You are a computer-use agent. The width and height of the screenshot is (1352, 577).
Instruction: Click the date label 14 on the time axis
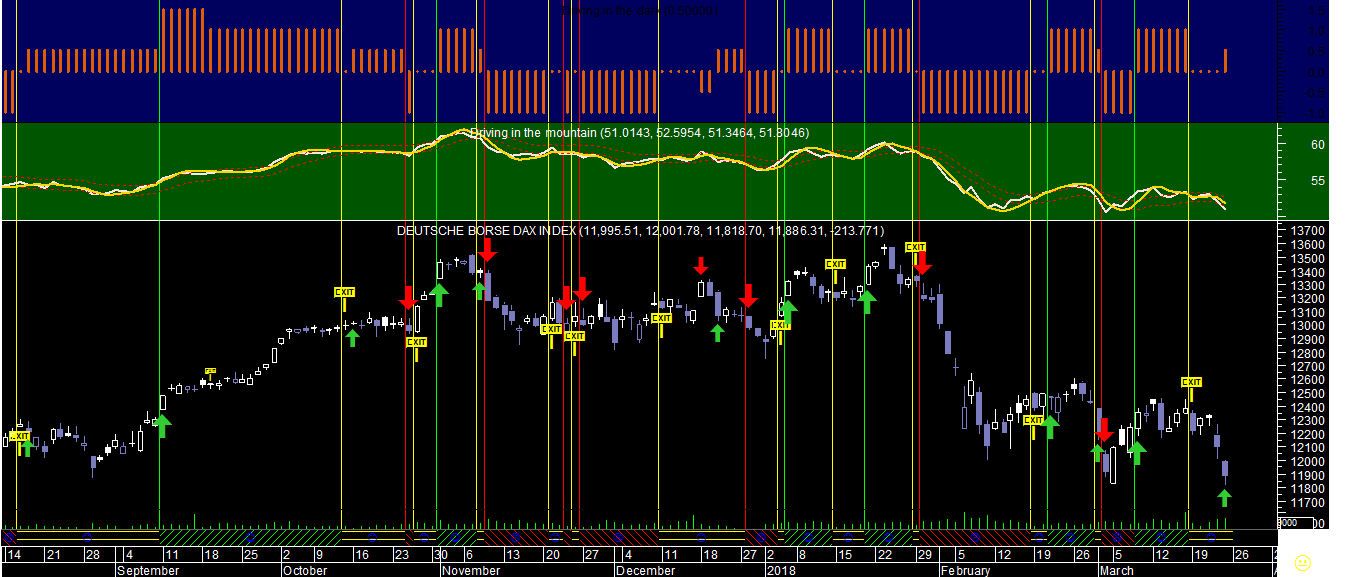coord(14,556)
